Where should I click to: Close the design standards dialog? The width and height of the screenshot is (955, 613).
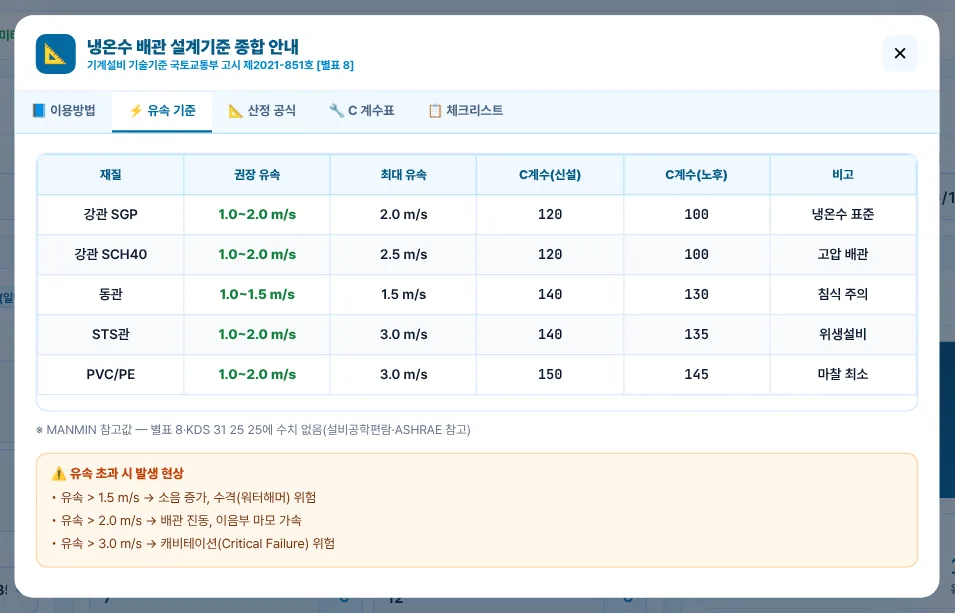[x=900, y=53]
